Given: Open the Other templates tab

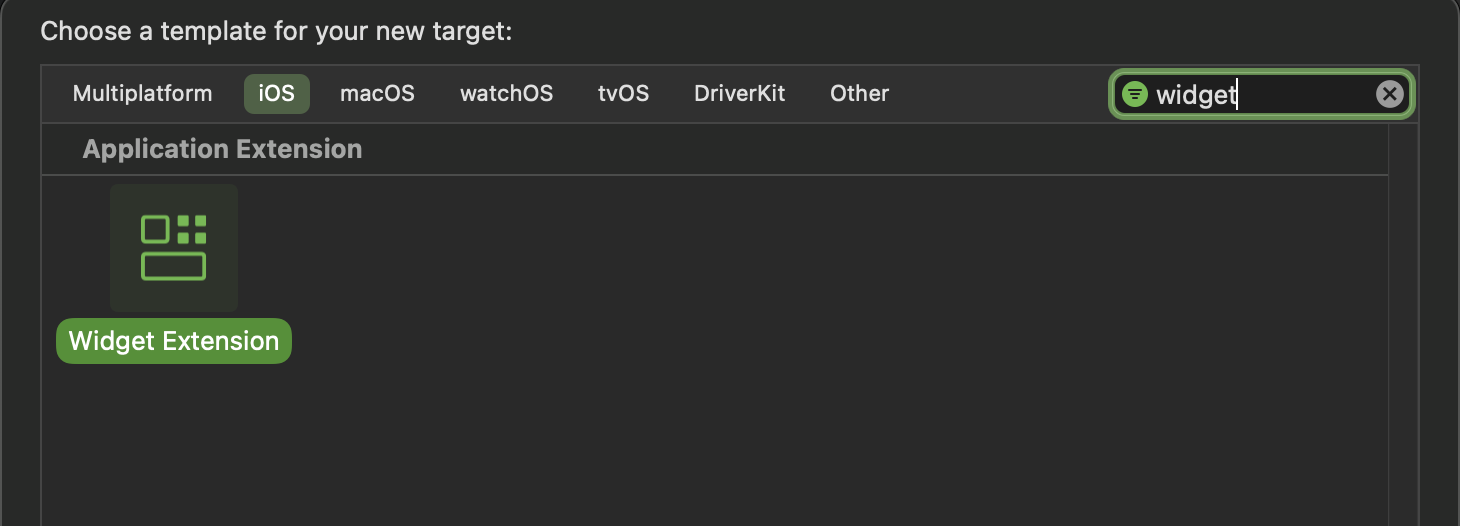Looking at the screenshot, I should pos(859,94).
